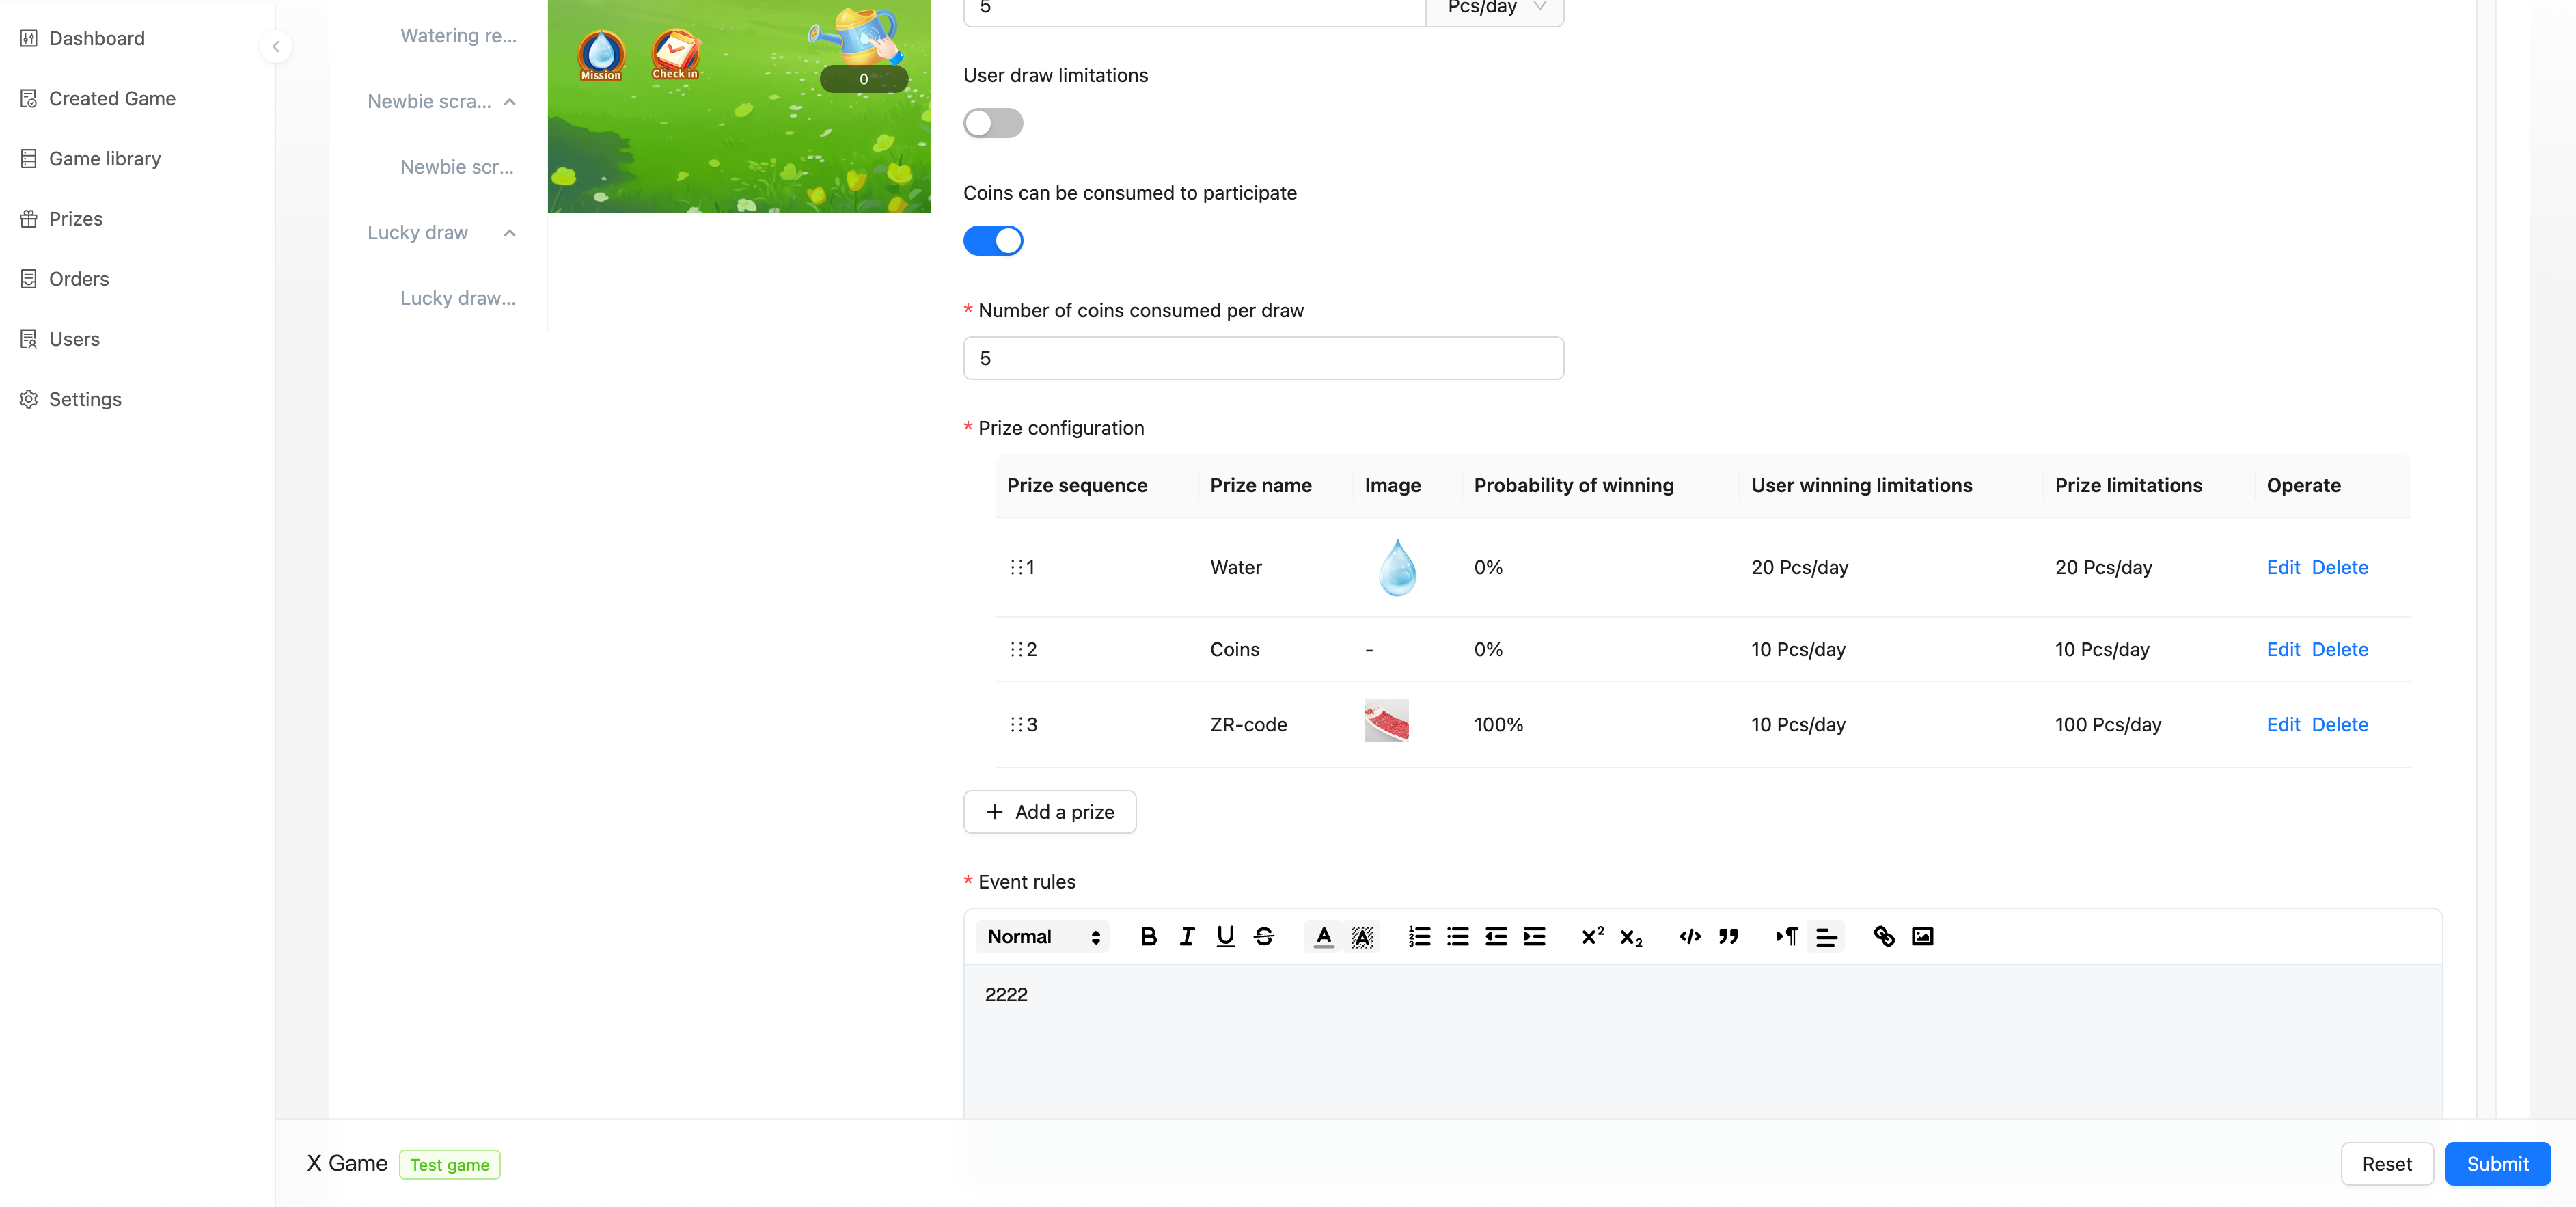Collapse the Lucky draw tree section

(509, 233)
